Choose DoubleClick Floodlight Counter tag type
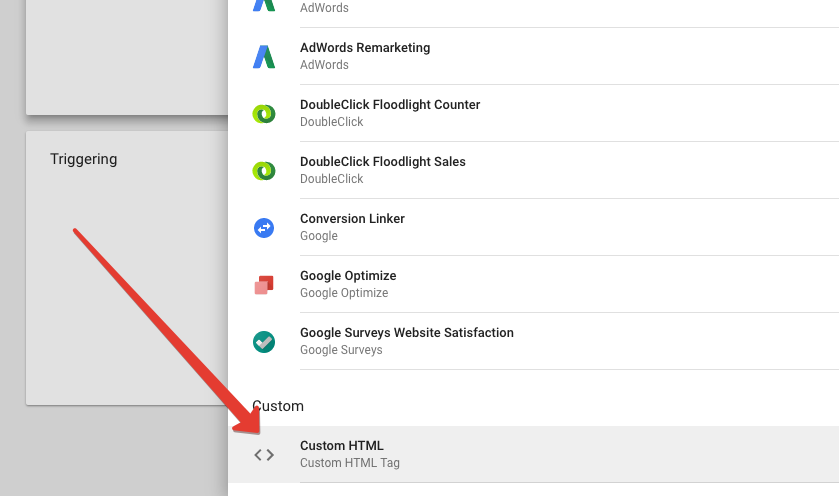The image size is (839, 496). click(x=533, y=113)
